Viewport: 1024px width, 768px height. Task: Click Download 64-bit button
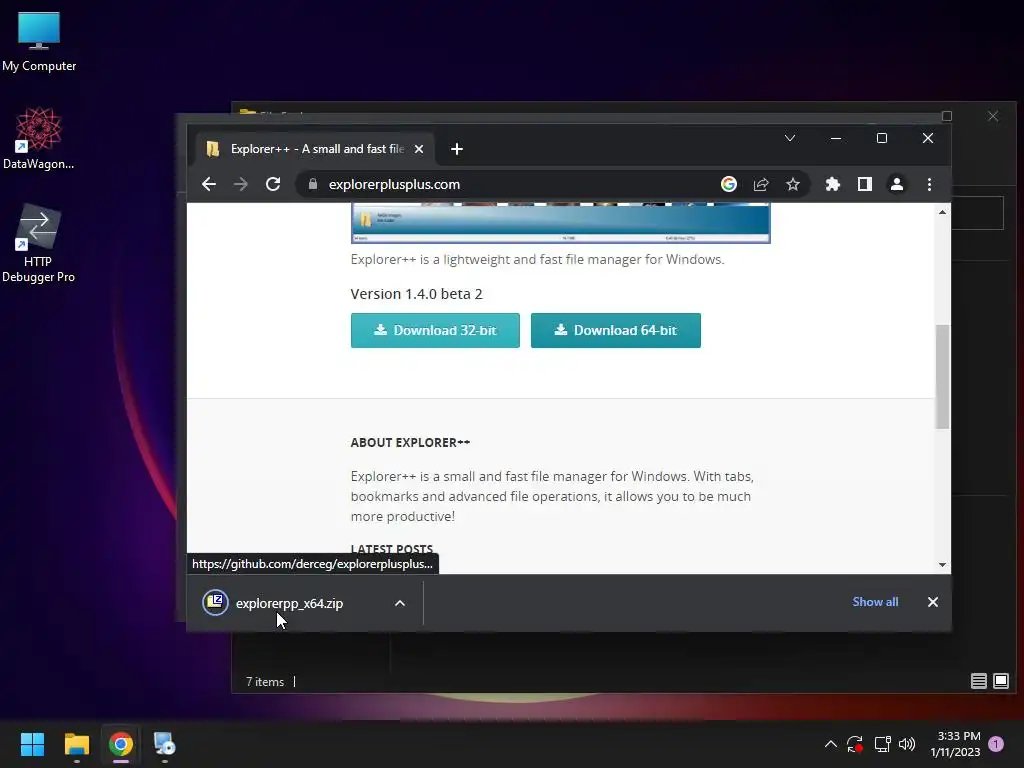[616, 330]
